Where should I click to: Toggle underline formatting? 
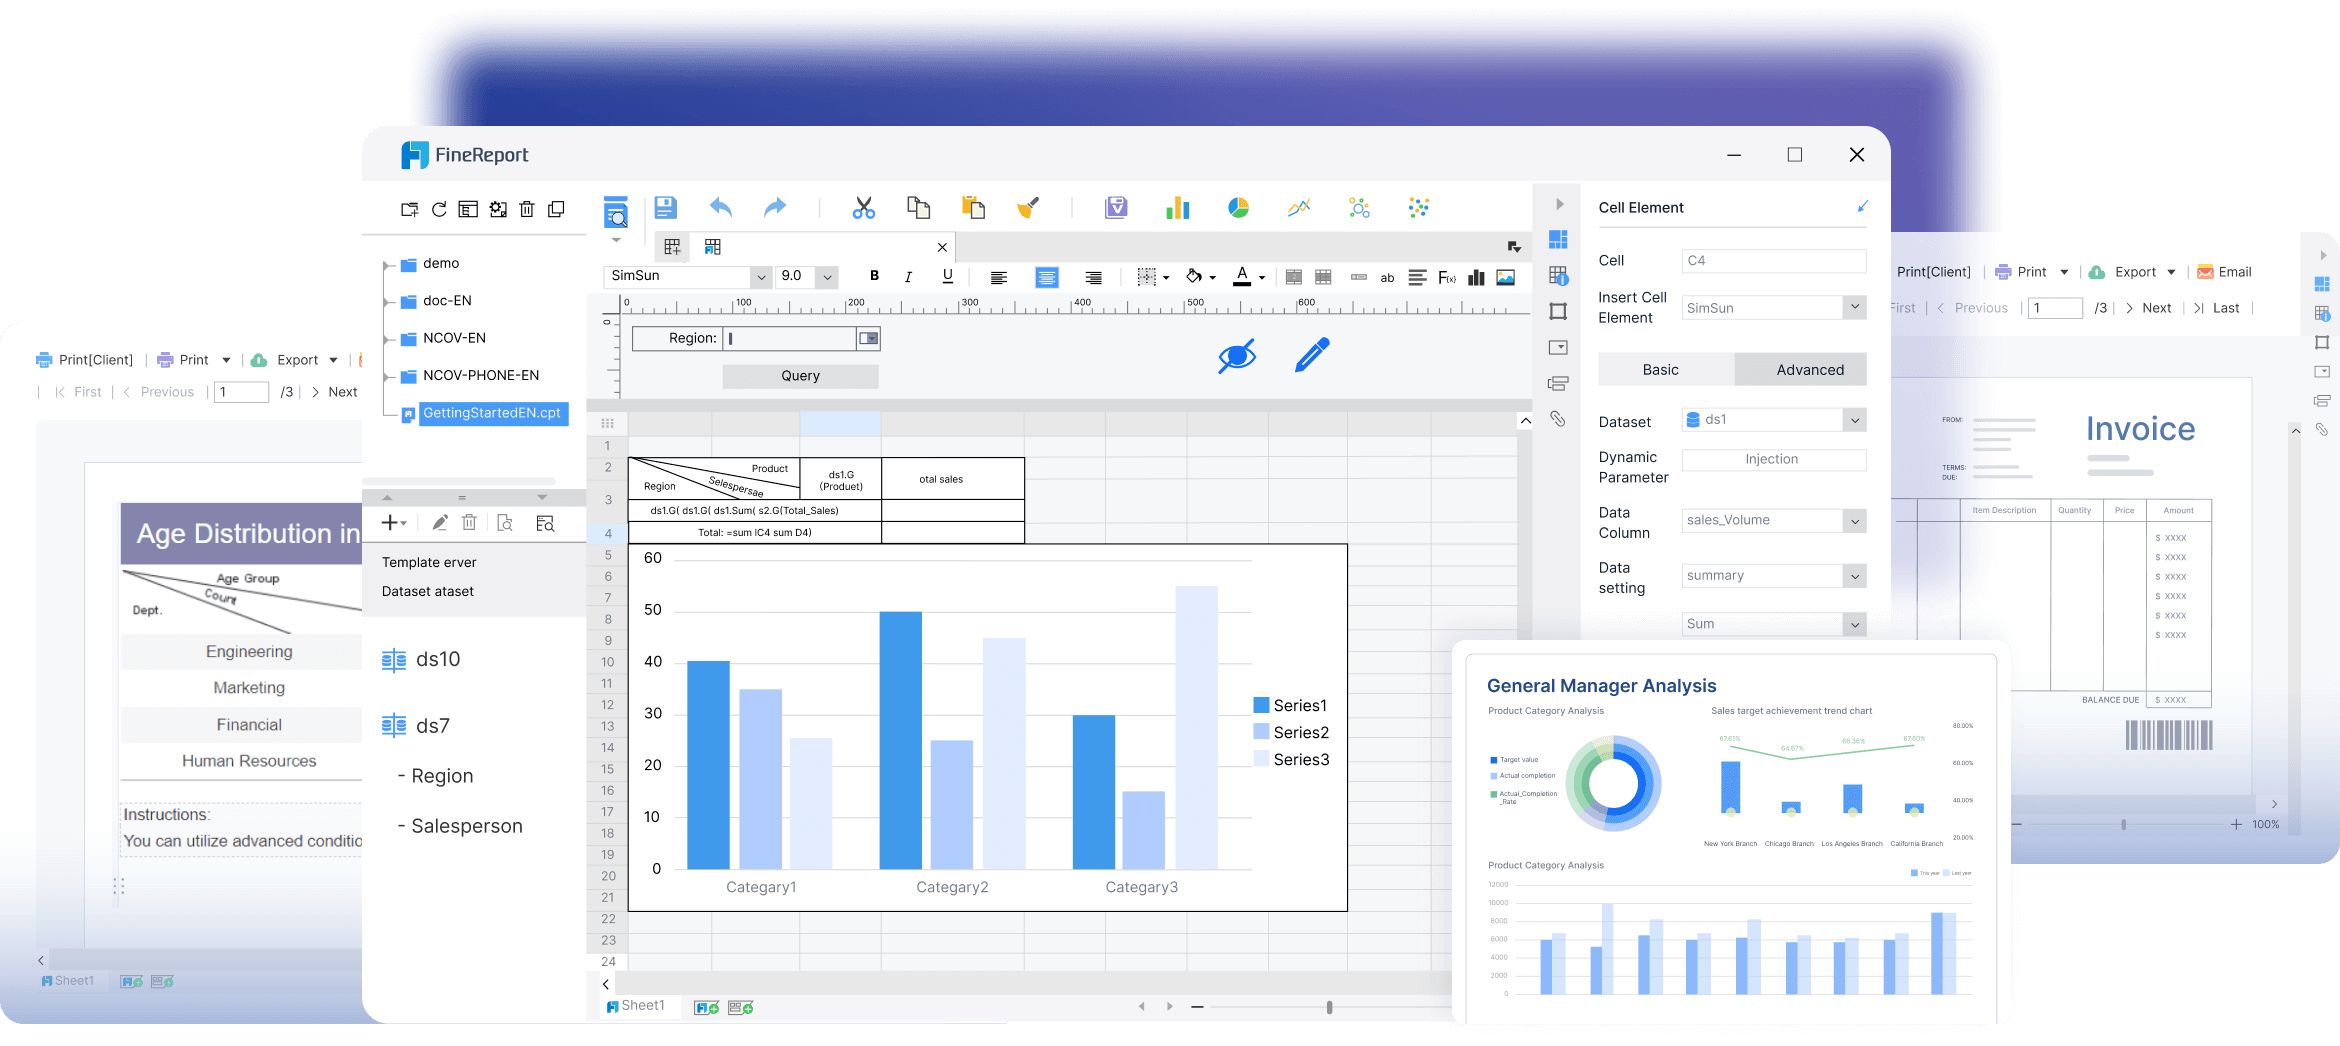coord(946,277)
